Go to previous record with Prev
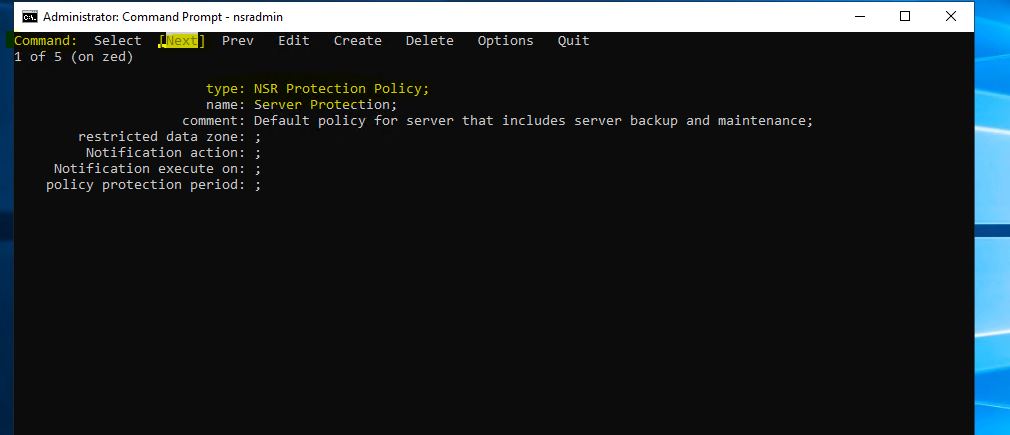Image resolution: width=1010 pixels, height=435 pixels. click(x=237, y=41)
